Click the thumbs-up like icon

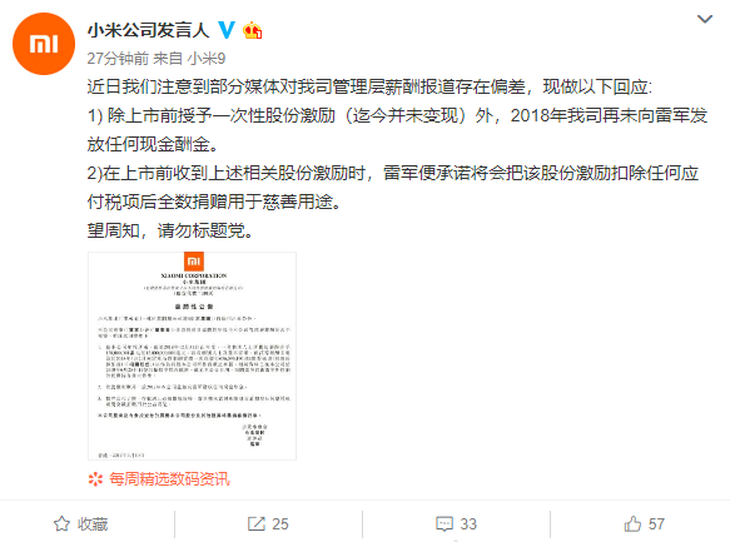point(633,524)
